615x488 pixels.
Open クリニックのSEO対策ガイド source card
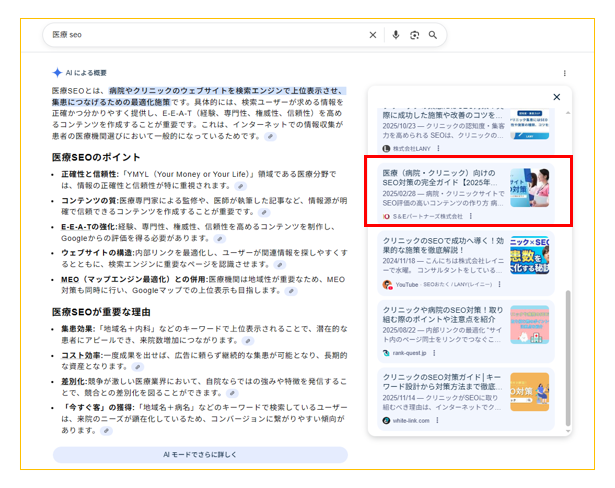coord(466,399)
